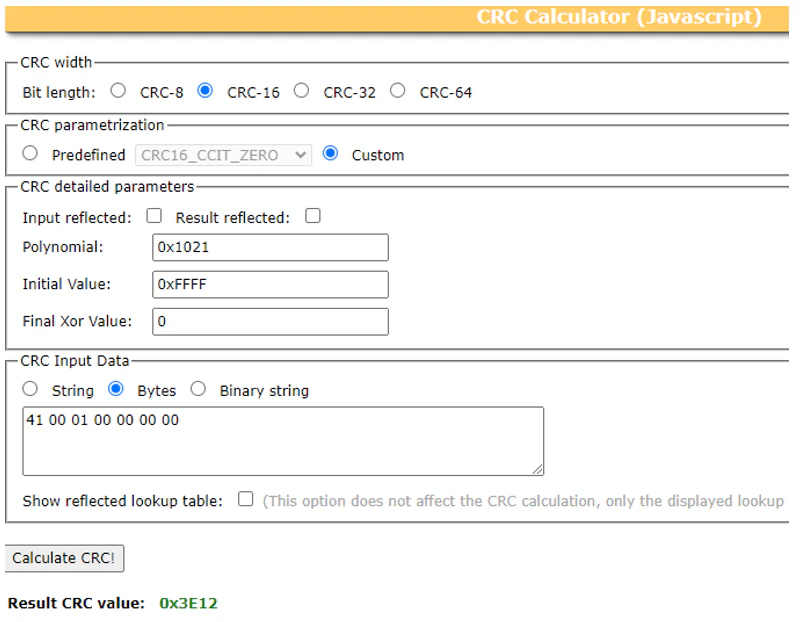Click the Result CRC value label
Image resolution: width=802 pixels, height=622 pixels.
point(77,604)
